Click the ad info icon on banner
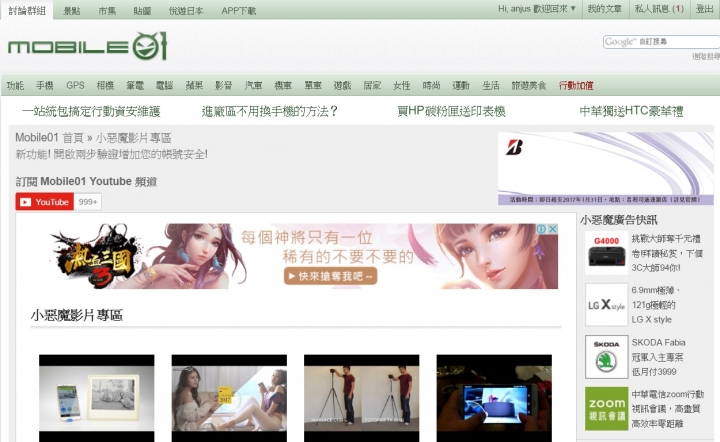The image size is (720, 442). (542, 229)
